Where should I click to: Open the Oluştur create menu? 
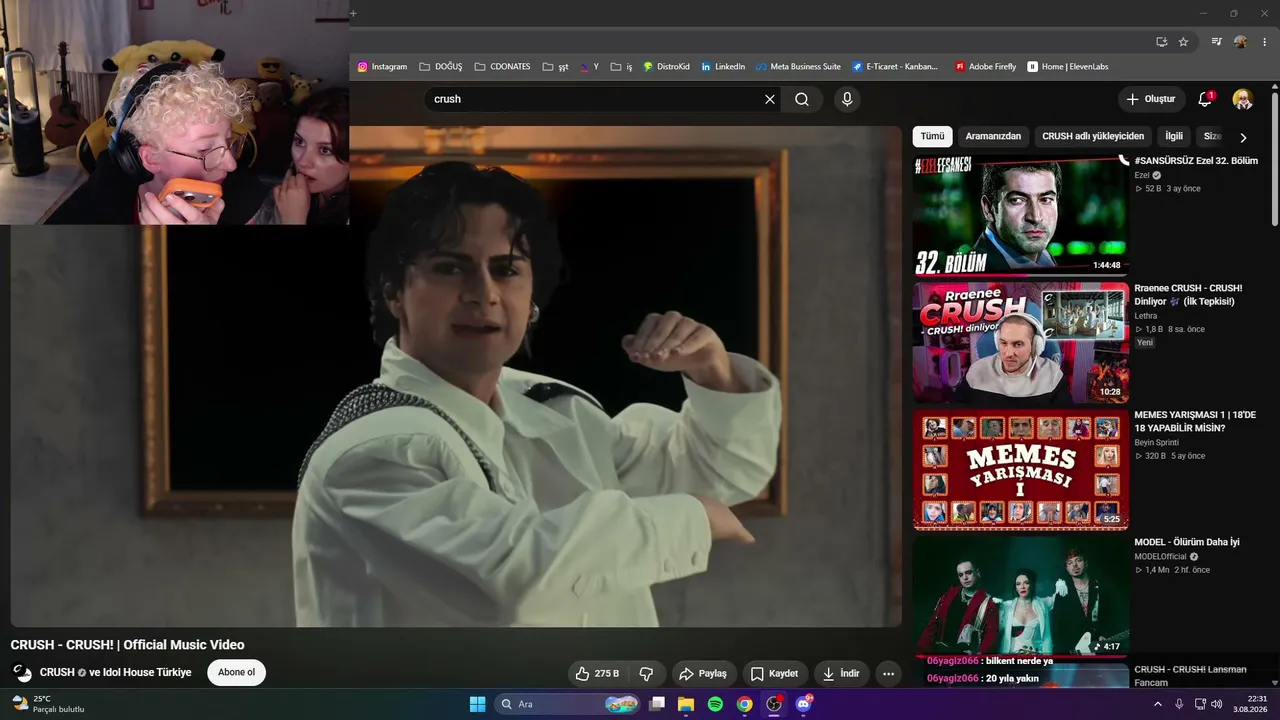pos(1151,99)
